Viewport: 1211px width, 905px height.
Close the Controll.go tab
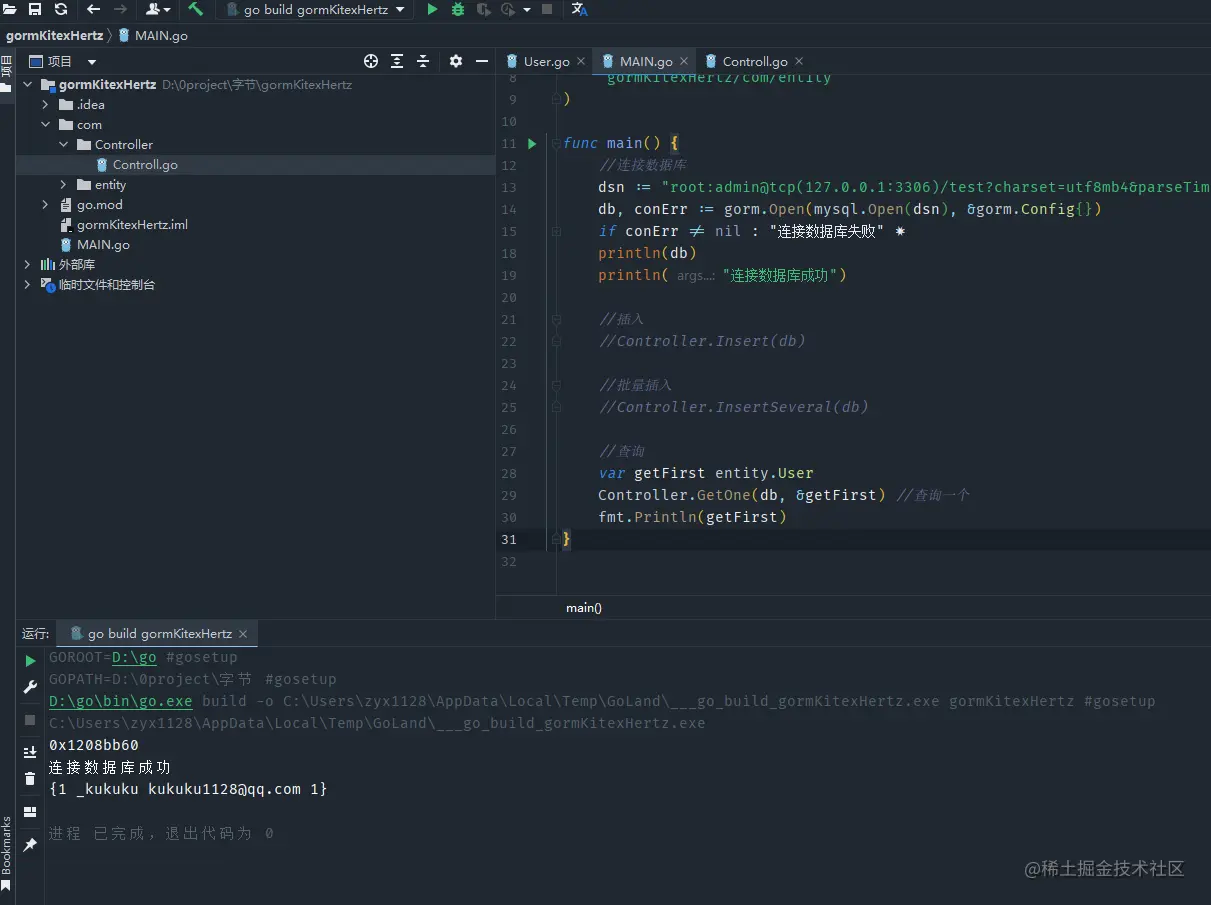pos(799,62)
